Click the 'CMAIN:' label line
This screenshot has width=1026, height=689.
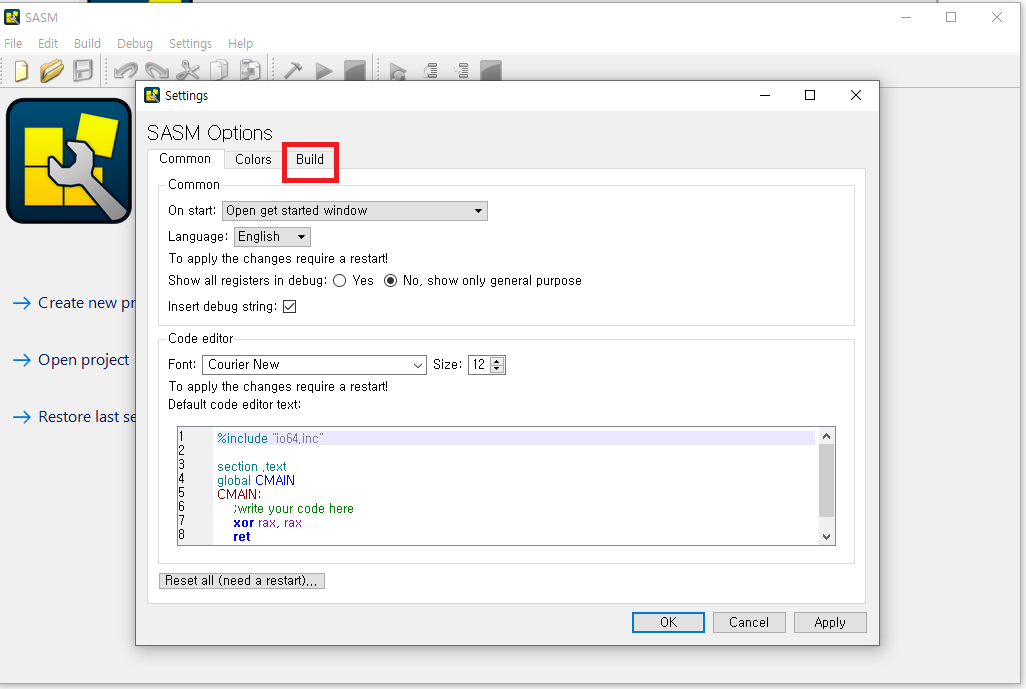[239, 494]
